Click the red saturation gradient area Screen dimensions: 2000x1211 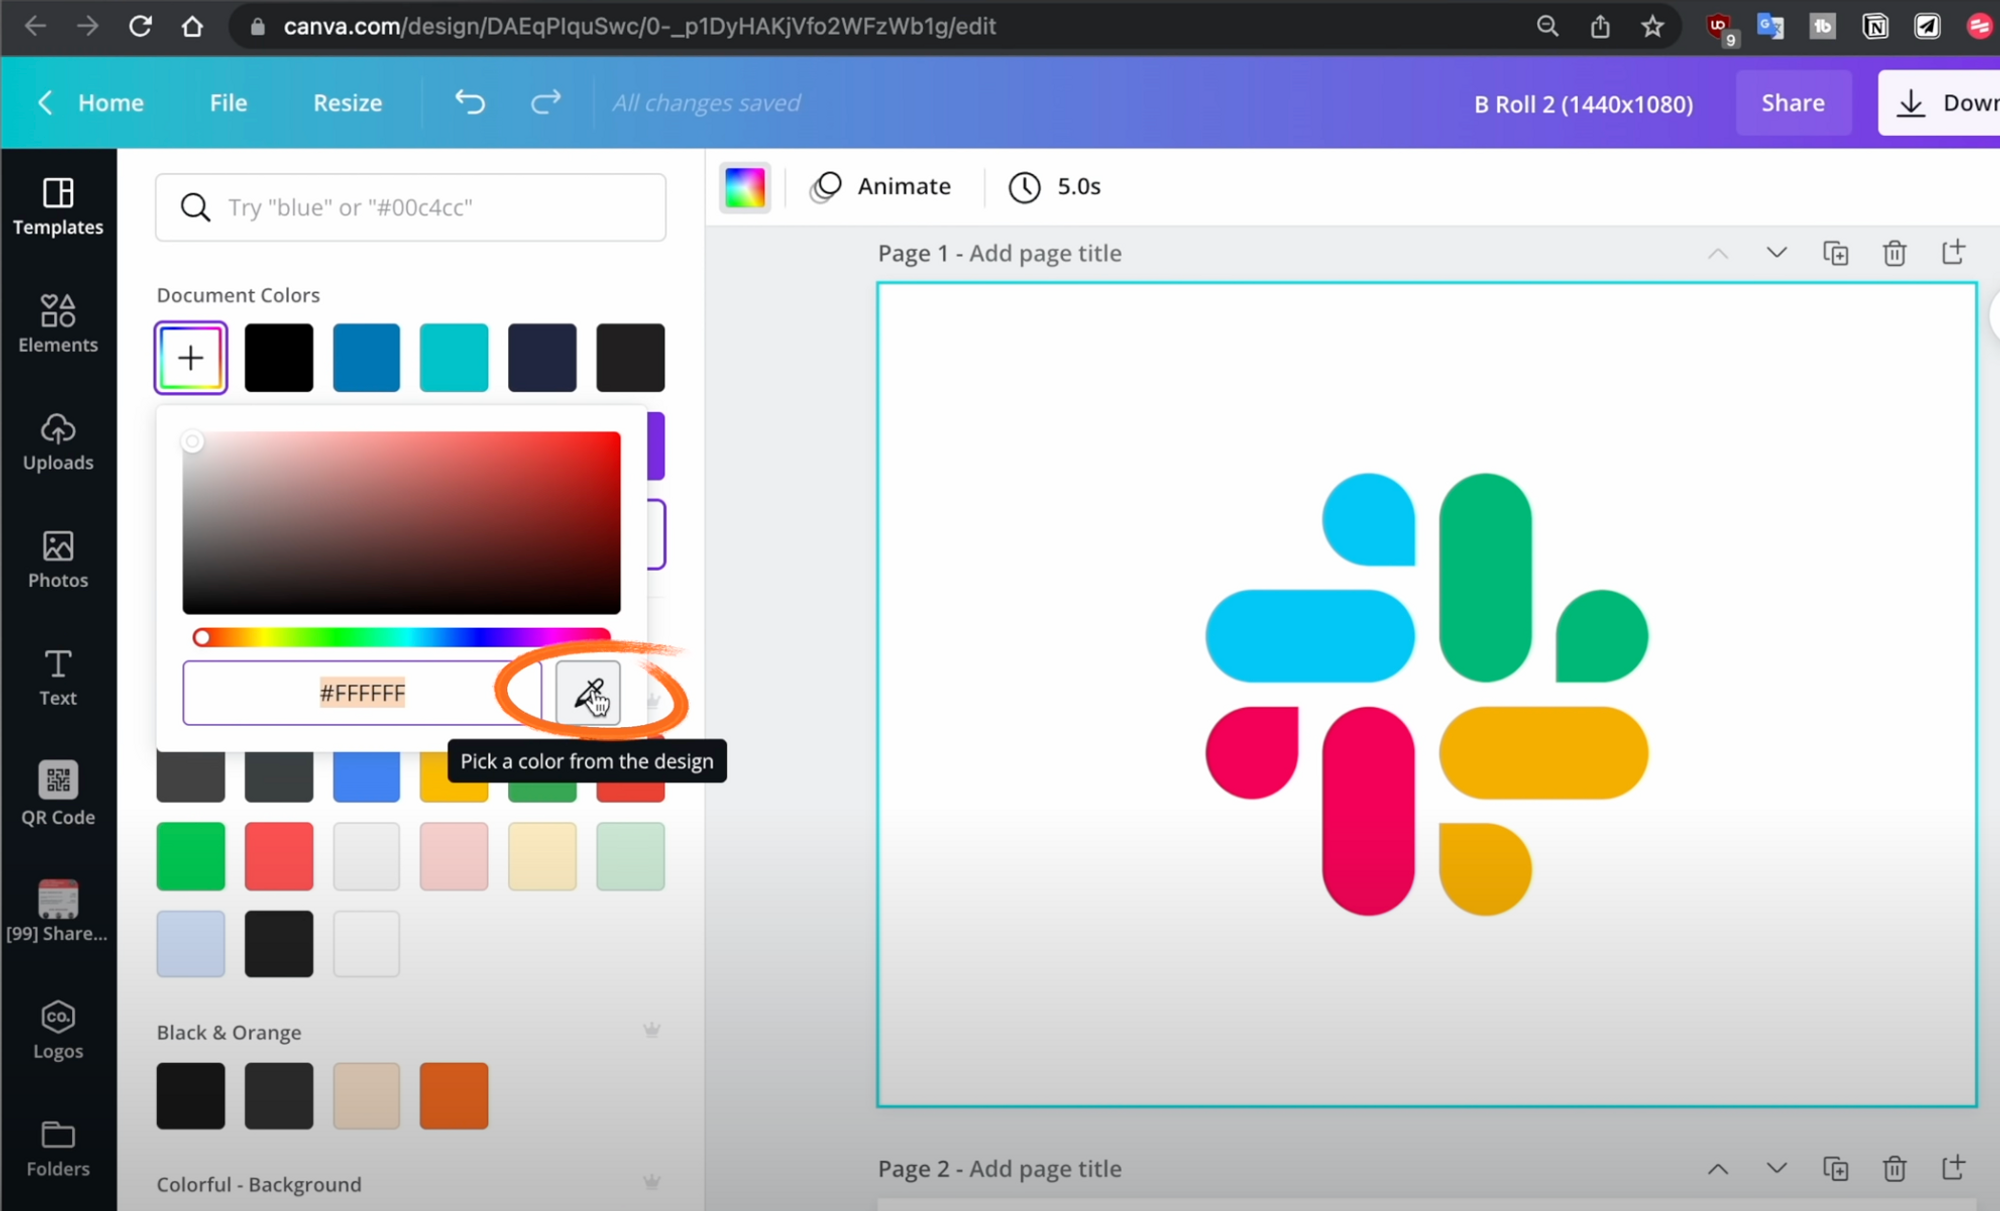(x=401, y=522)
